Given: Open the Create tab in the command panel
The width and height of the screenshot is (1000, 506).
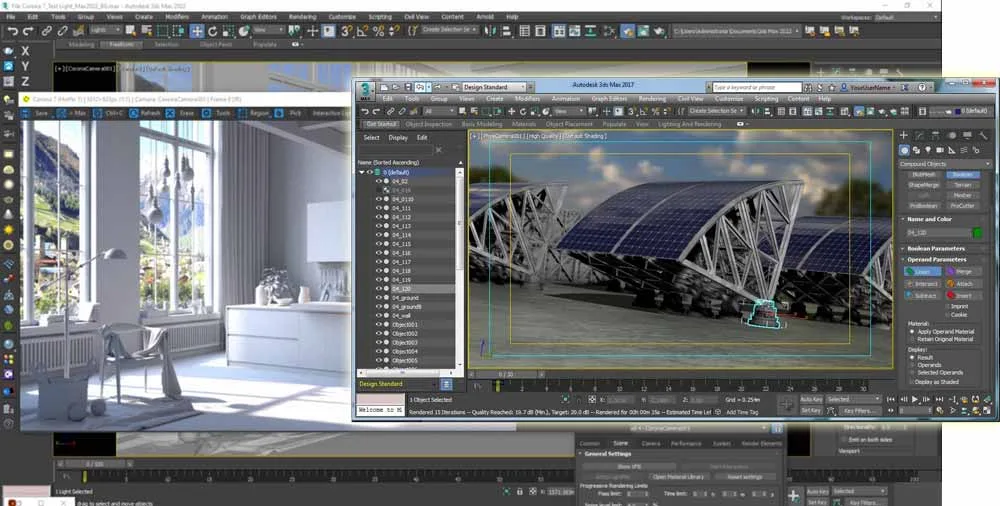Looking at the screenshot, I should click(904, 135).
